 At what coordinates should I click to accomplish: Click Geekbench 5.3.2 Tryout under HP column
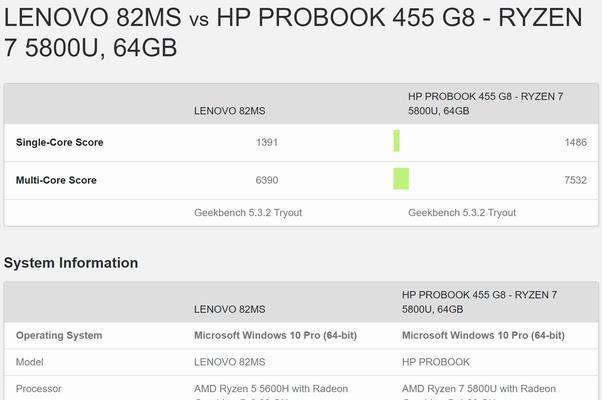click(x=462, y=213)
